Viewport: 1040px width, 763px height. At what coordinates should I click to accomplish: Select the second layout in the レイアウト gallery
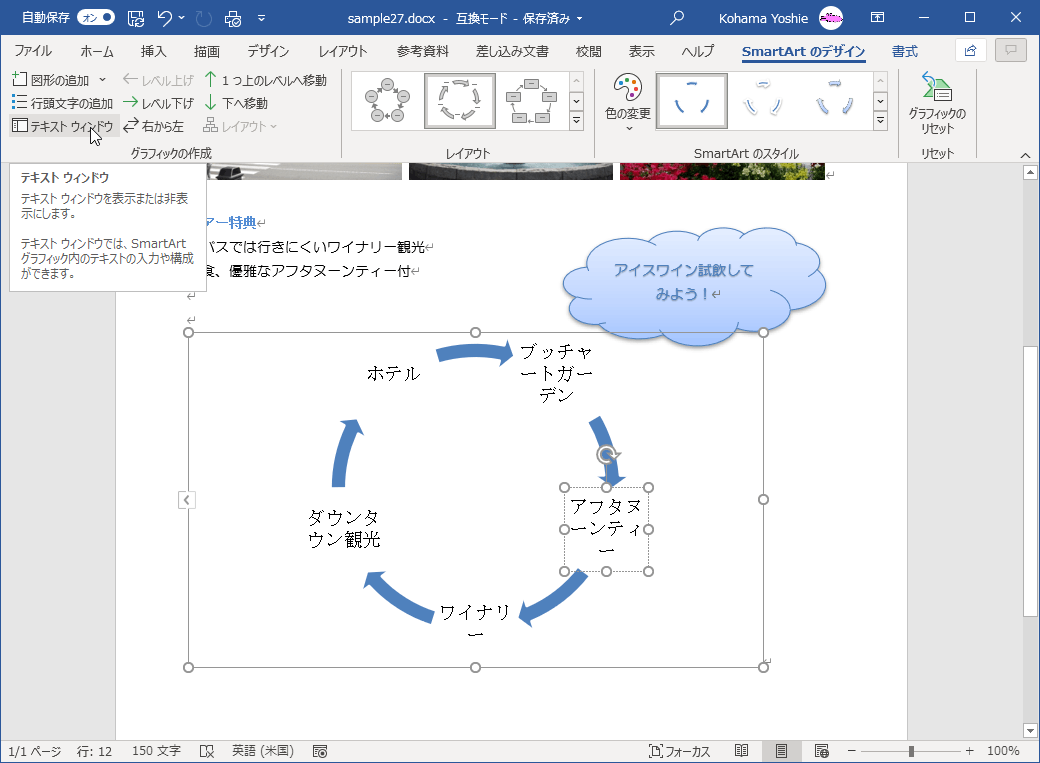point(460,99)
